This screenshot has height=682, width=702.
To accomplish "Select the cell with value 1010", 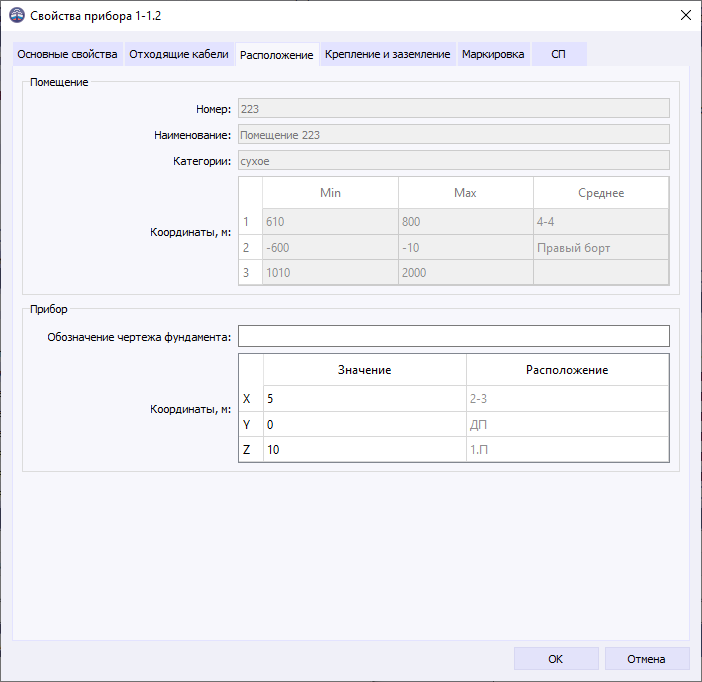I will 330,272.
